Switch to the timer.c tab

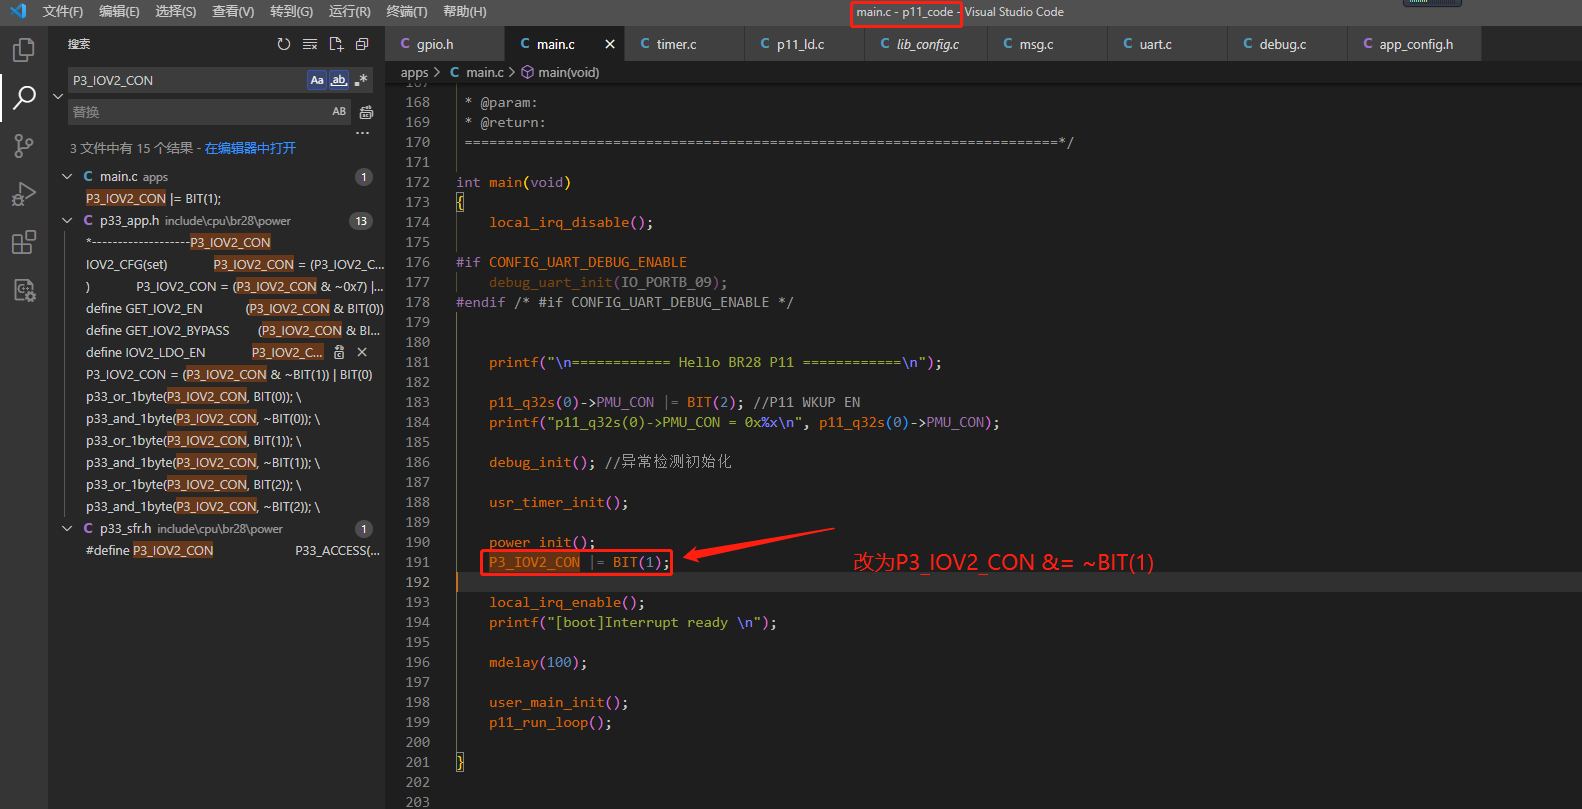pos(685,44)
